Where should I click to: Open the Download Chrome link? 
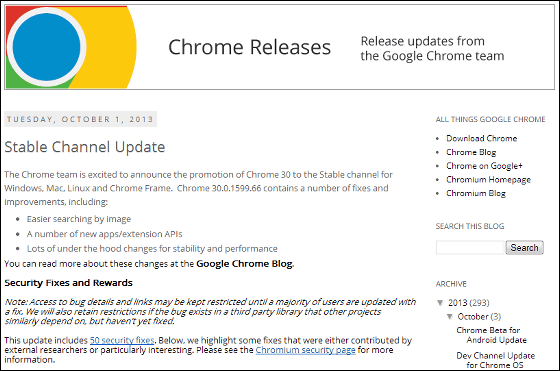pyautogui.click(x=481, y=138)
